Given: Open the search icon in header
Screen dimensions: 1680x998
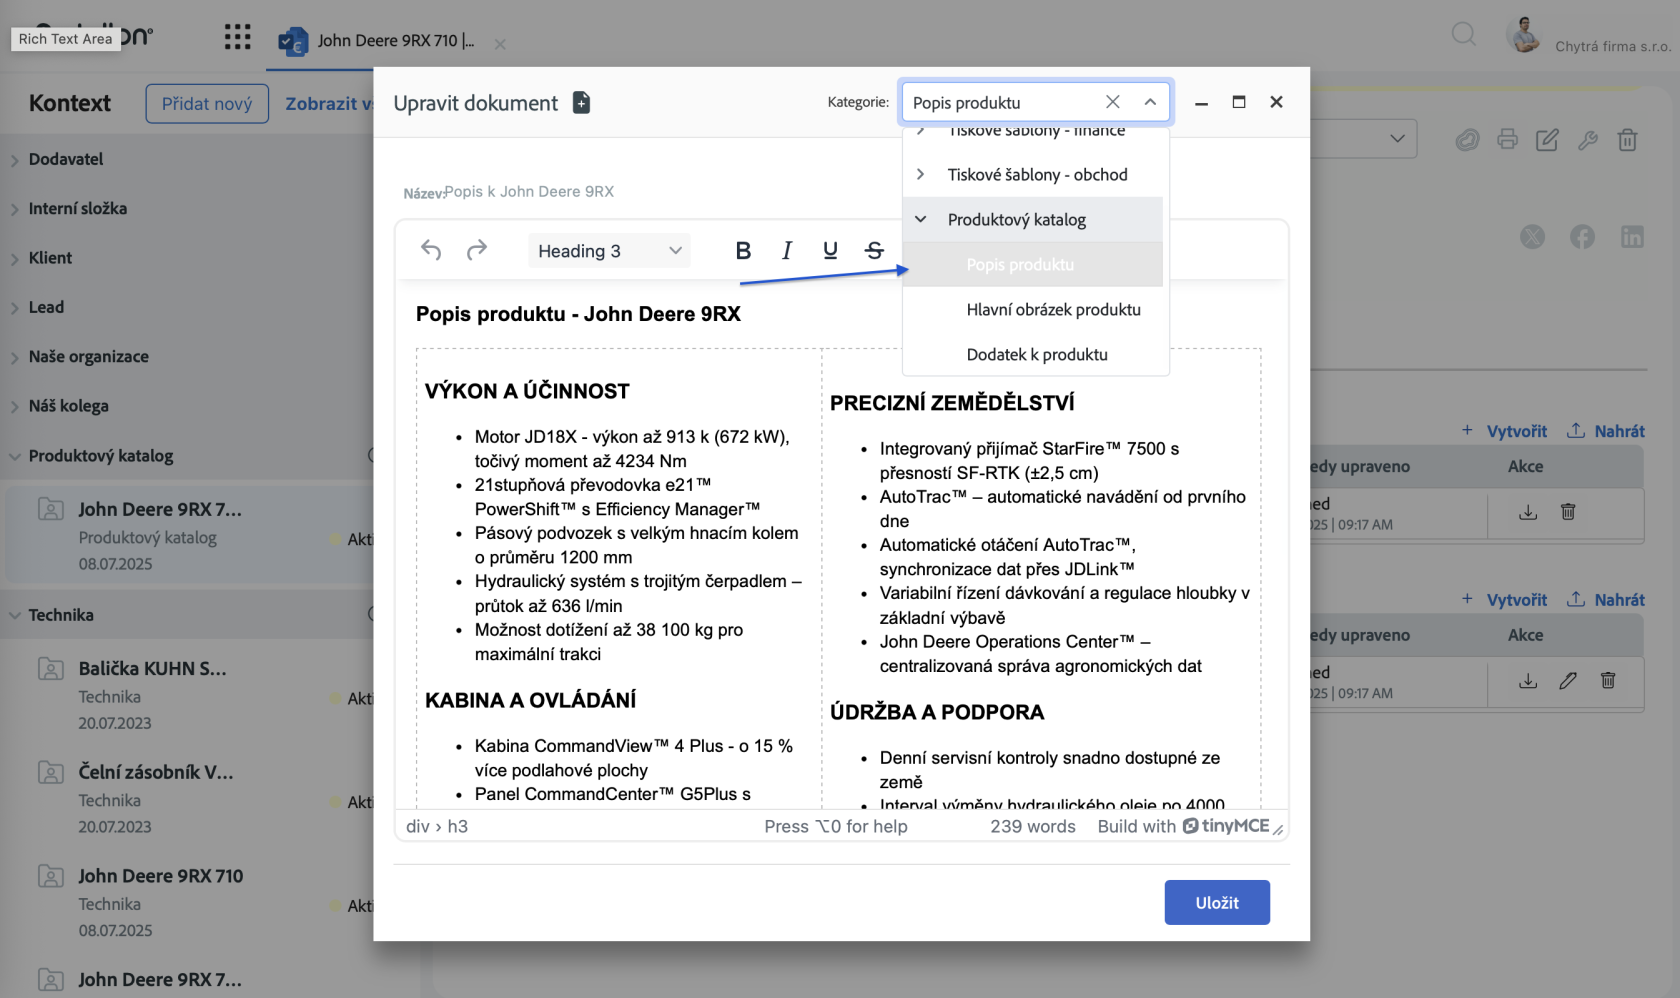Looking at the screenshot, I should coord(1463,35).
